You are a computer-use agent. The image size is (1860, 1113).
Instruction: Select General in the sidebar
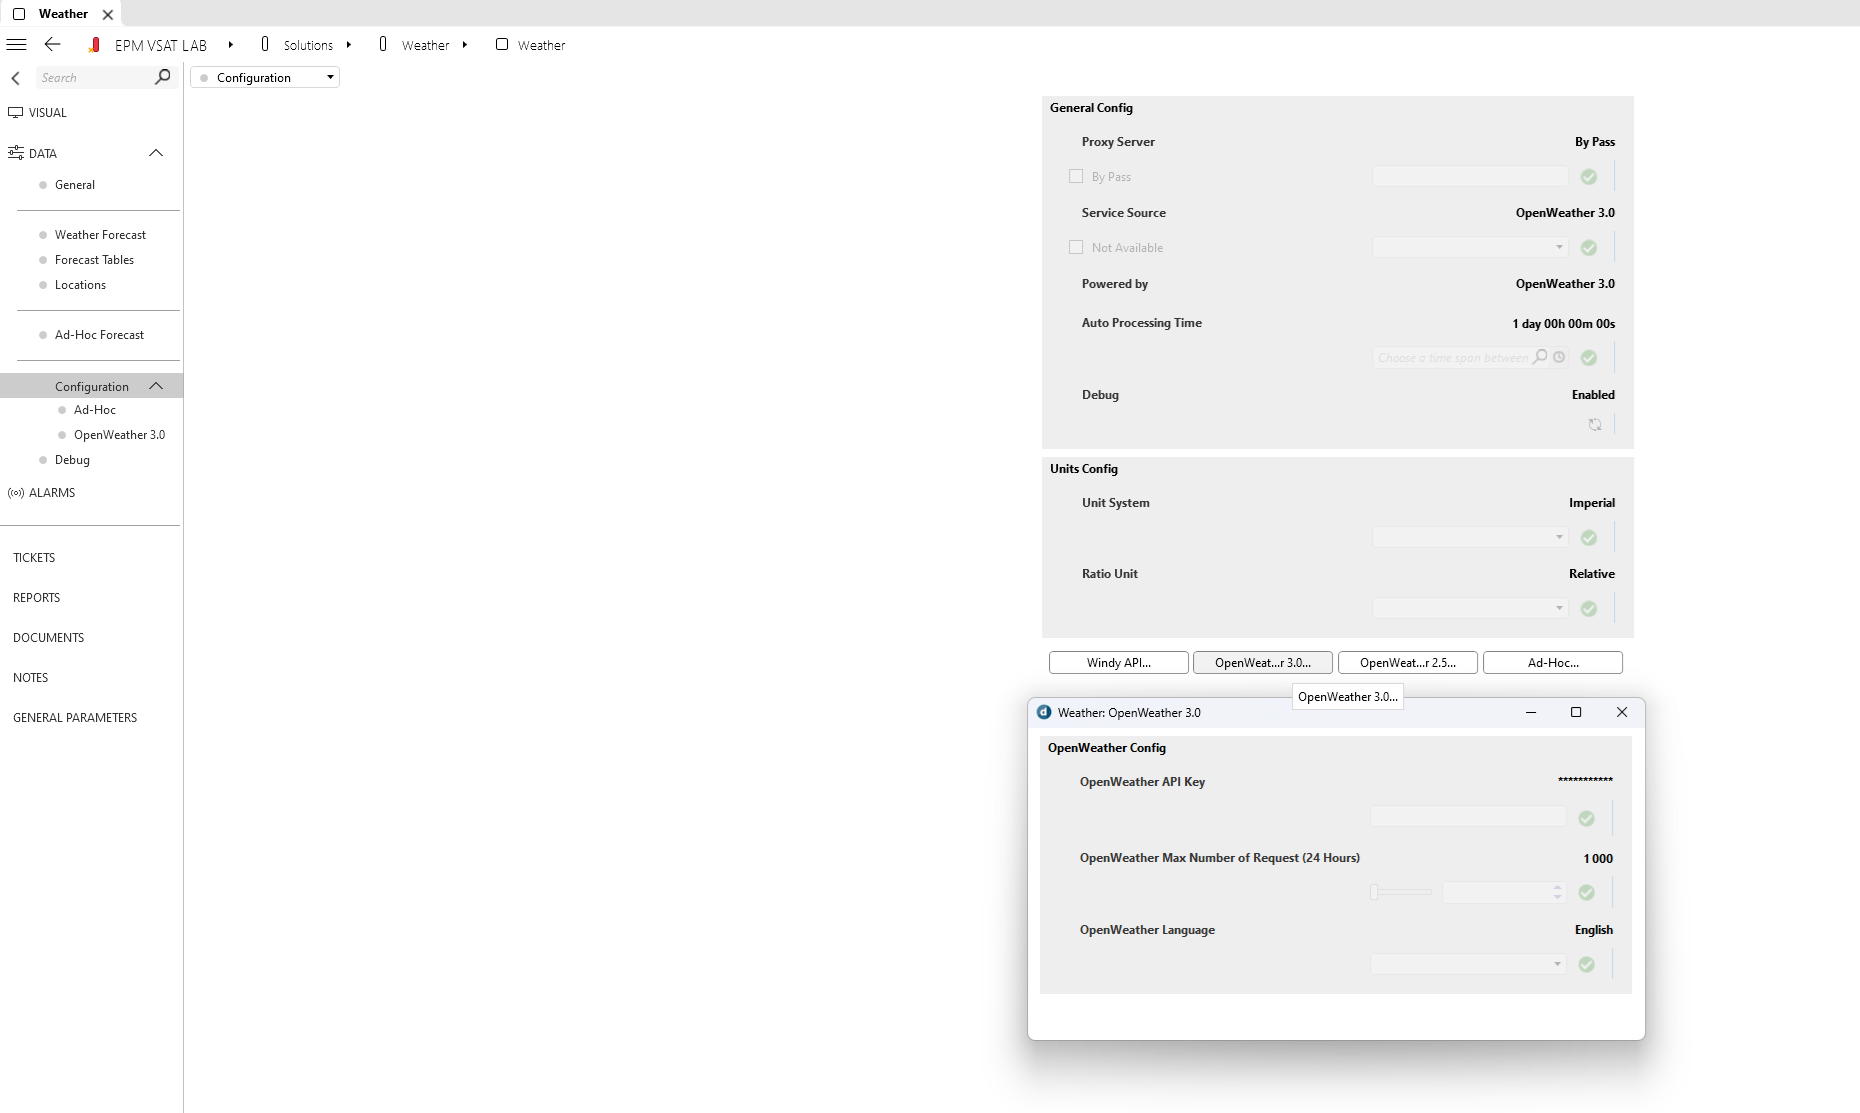[75, 185]
